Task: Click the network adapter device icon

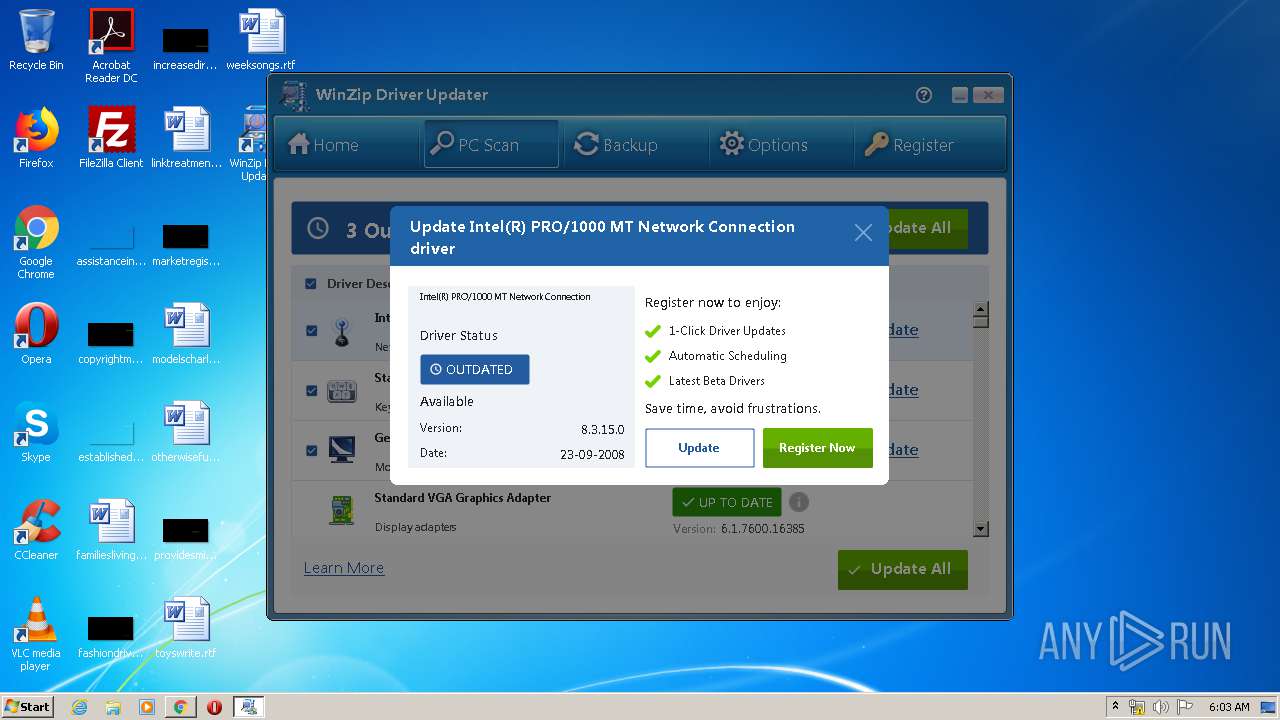Action: coord(341,333)
